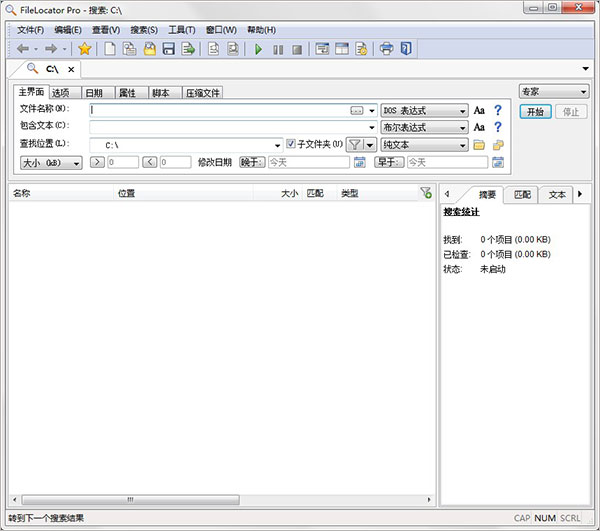Click the blue help book icon

(406, 49)
